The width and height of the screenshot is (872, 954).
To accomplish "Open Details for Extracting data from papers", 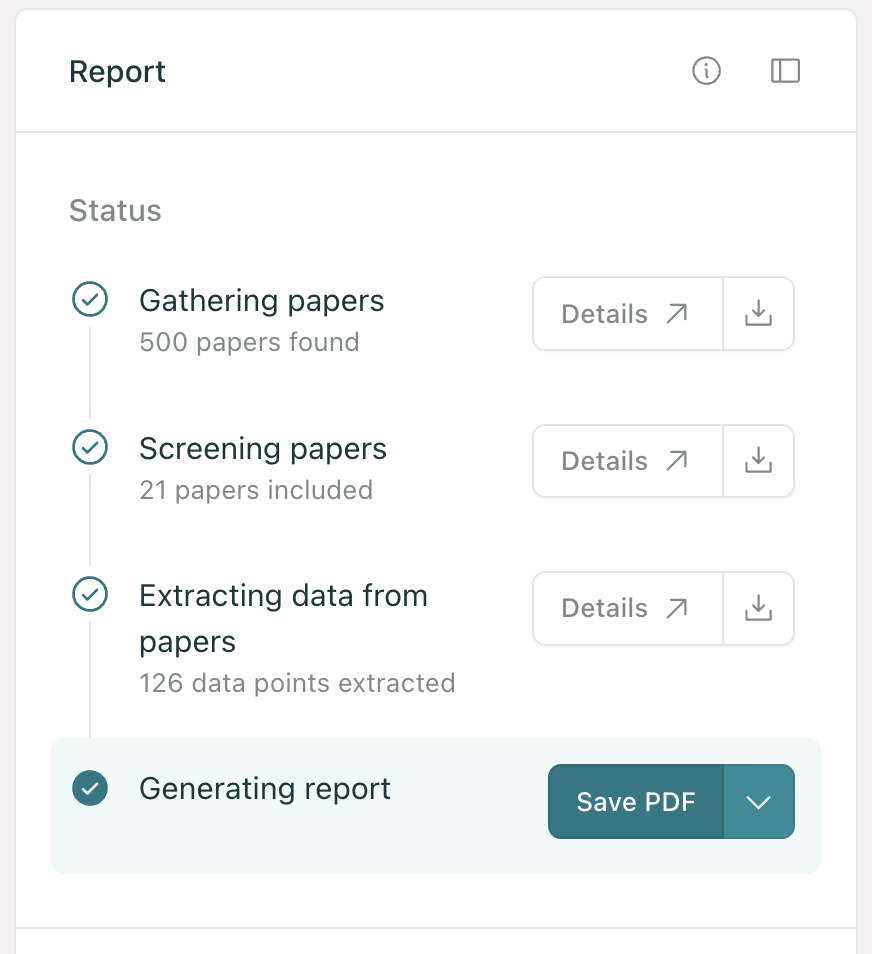I will click(x=628, y=608).
